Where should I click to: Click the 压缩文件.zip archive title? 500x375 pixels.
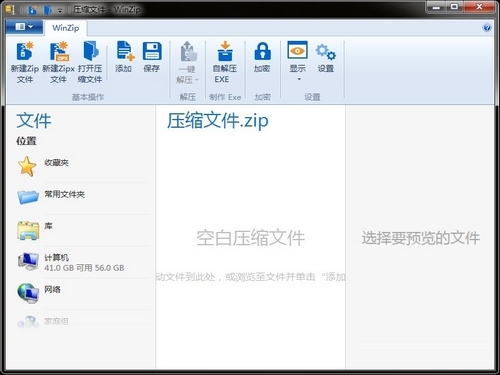[x=218, y=120]
